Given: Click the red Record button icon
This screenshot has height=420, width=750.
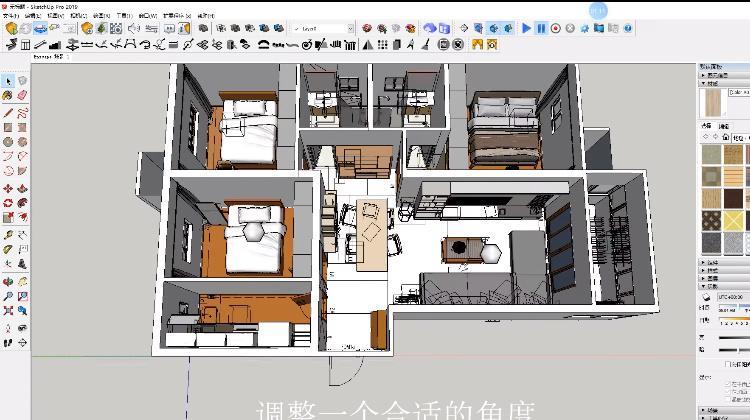Looking at the screenshot, I should pyautogui.click(x=556, y=29).
